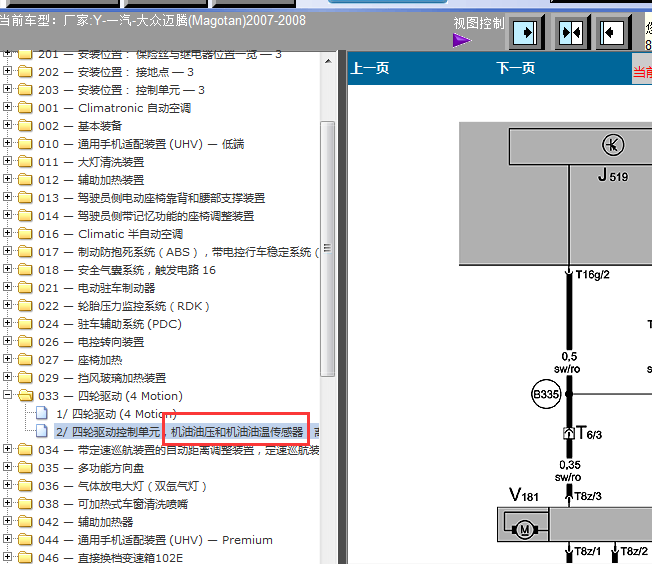Select 038 可加热式车窗清洗喷嘴
The width and height of the screenshot is (652, 564).
pyautogui.click(x=113, y=504)
